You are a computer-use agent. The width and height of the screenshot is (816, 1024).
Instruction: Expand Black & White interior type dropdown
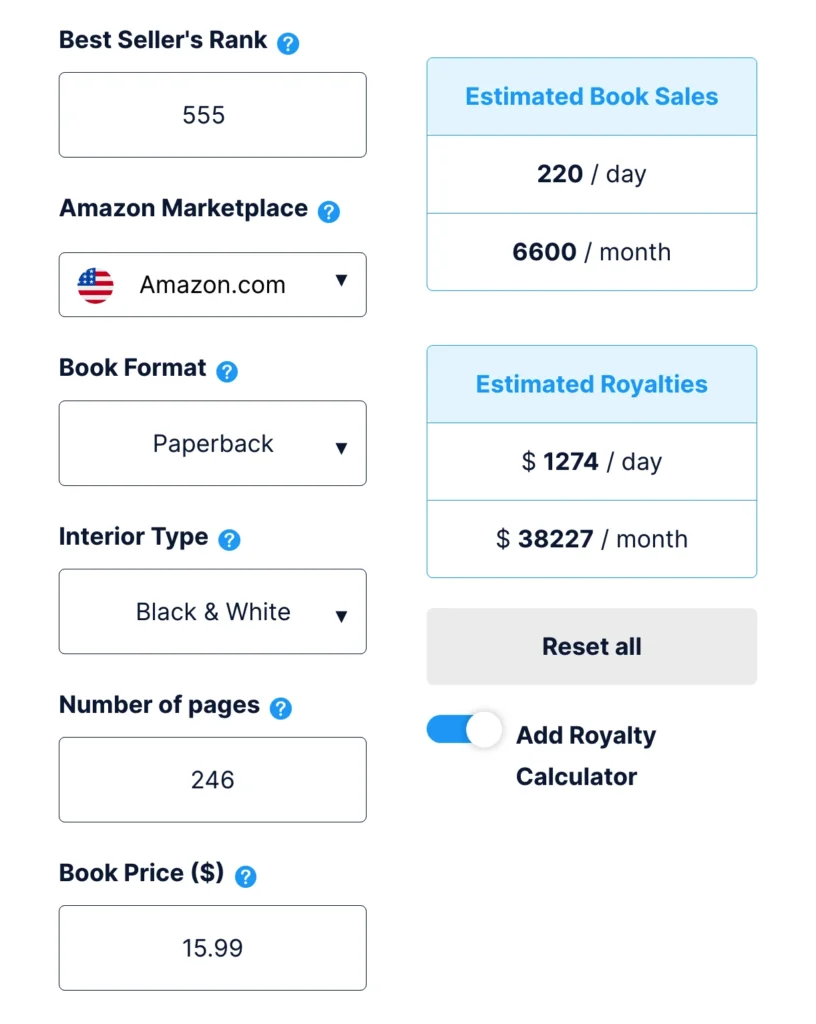tap(213, 612)
